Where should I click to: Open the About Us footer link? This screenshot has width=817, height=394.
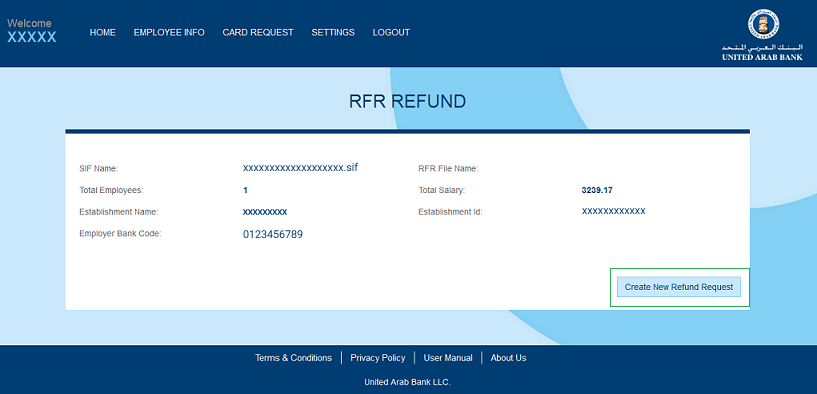(x=509, y=358)
